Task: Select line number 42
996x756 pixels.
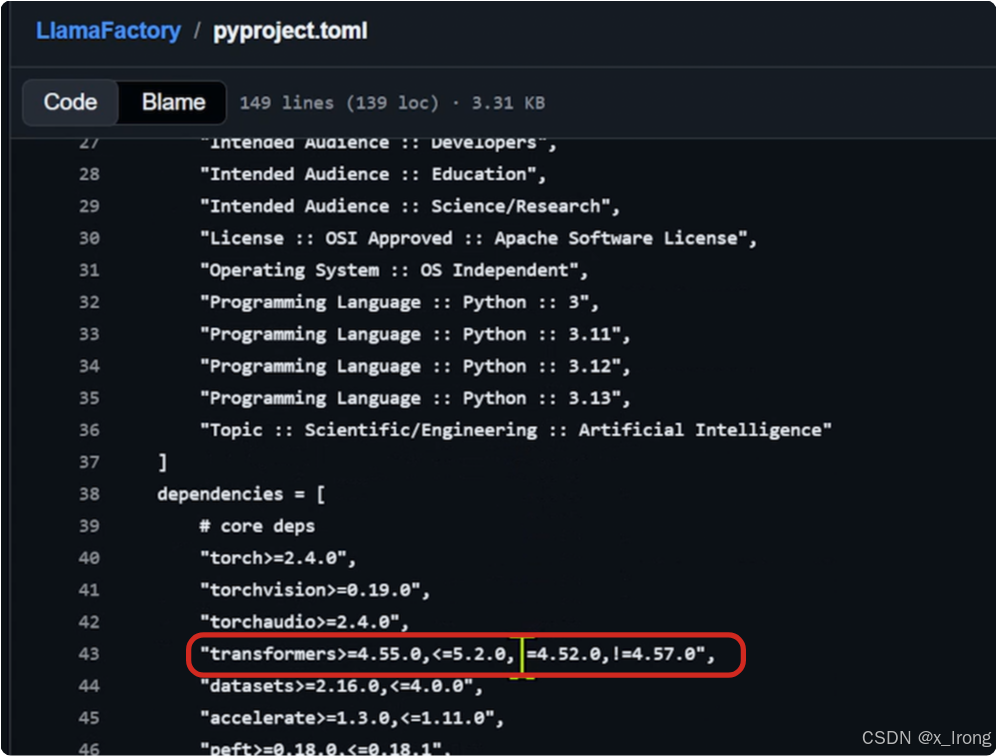Action: click(90, 622)
